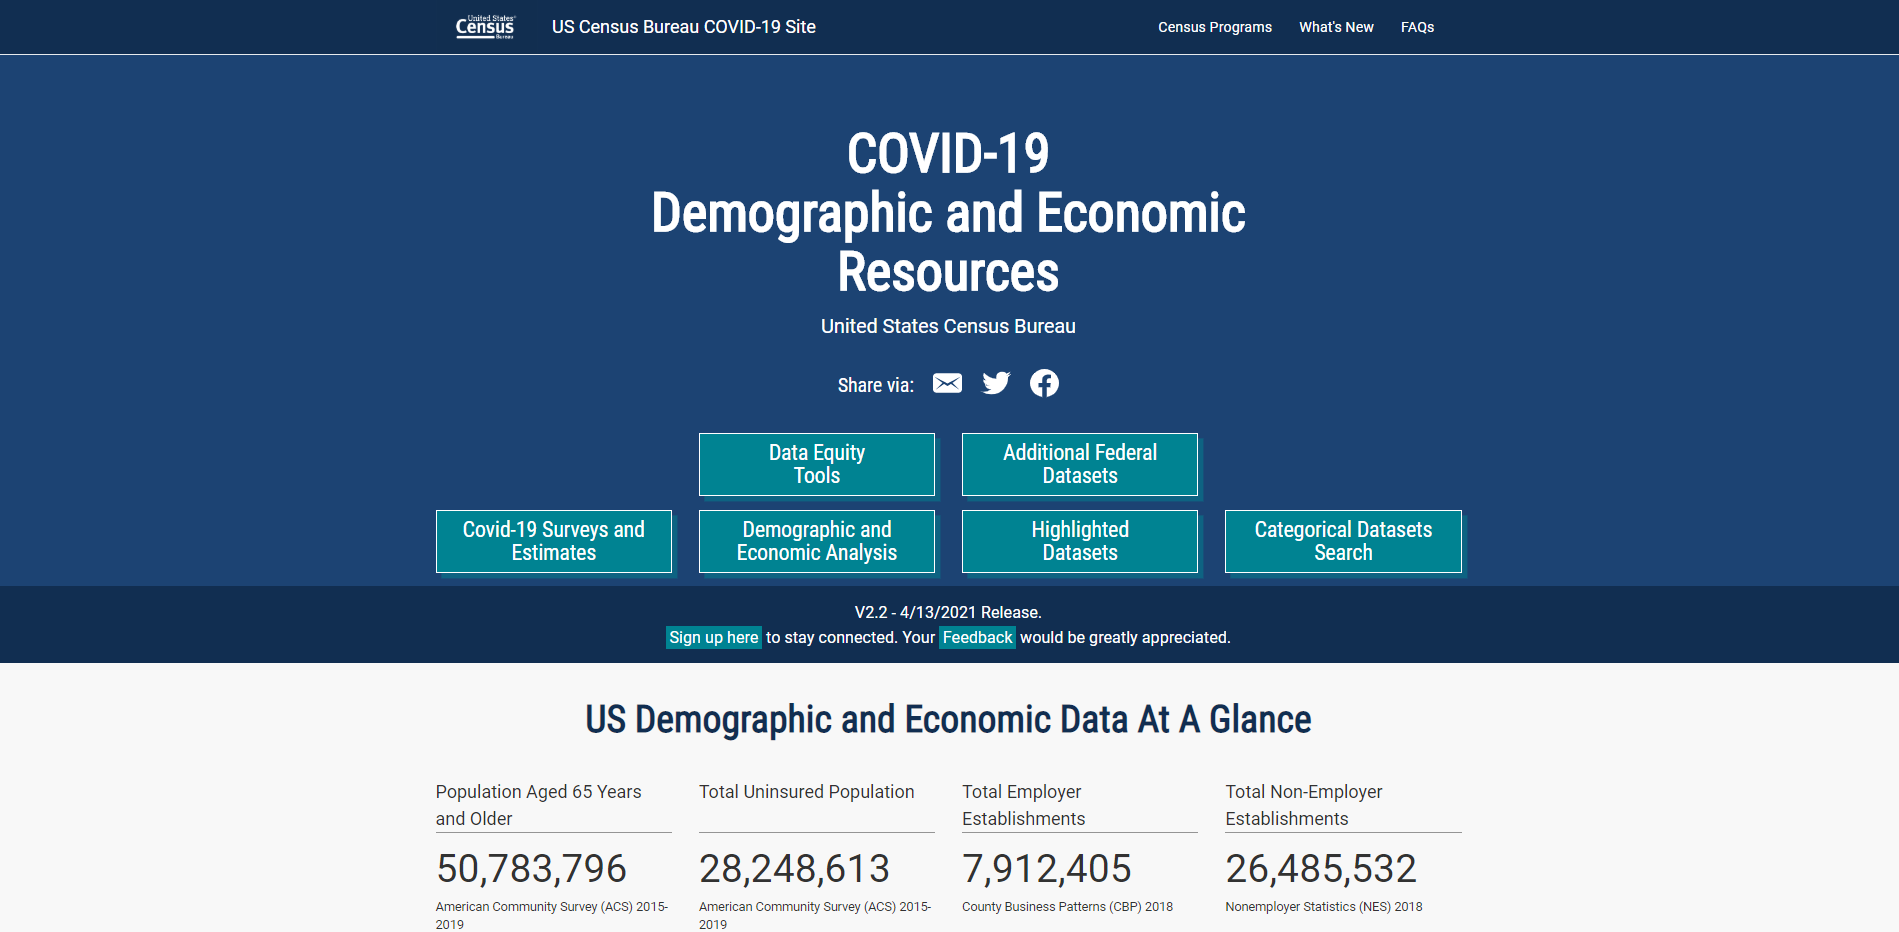
Task: Select the 26,485,532 non-employer establishments figure
Action: (1321, 869)
